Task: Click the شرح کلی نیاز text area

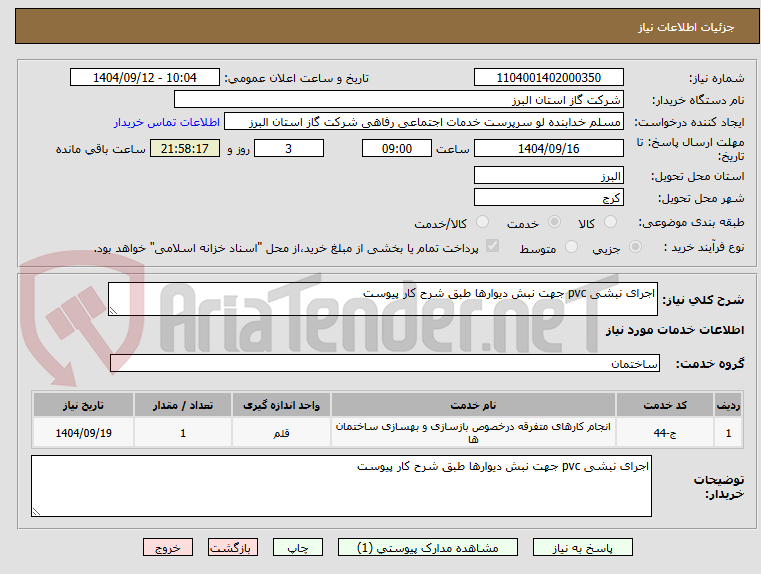Action: [x=382, y=299]
